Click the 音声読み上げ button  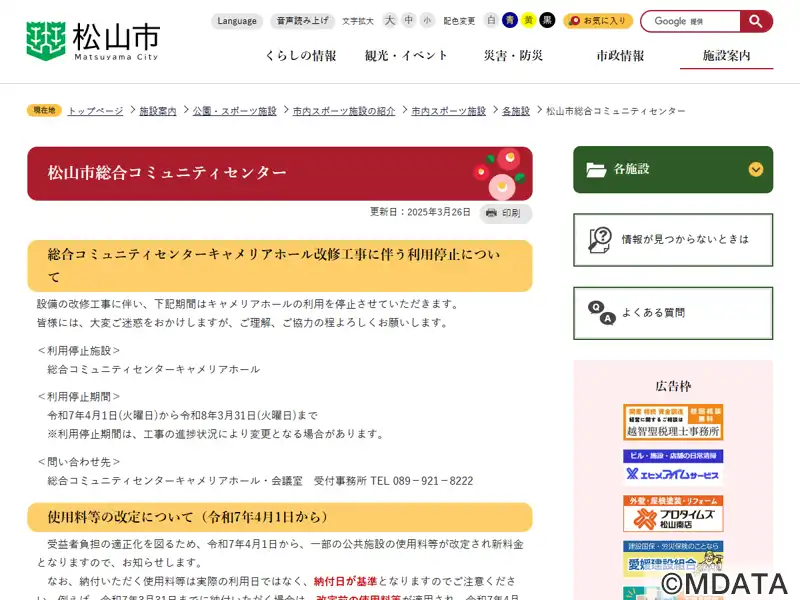coord(303,21)
